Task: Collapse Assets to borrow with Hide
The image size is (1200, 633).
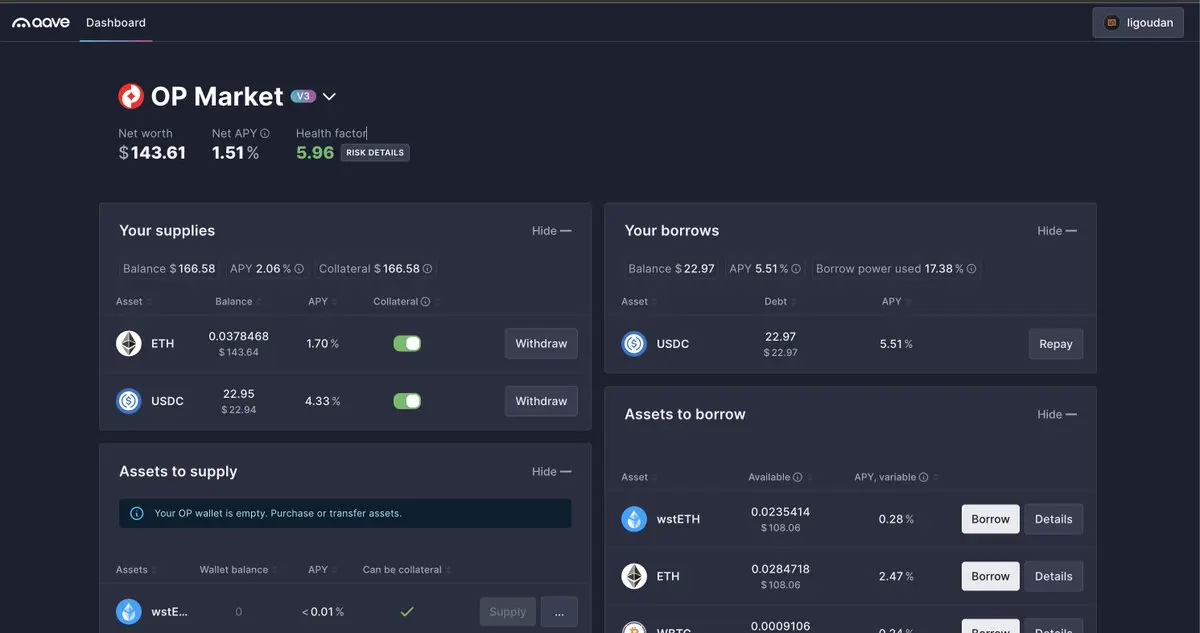Action: click(1057, 414)
